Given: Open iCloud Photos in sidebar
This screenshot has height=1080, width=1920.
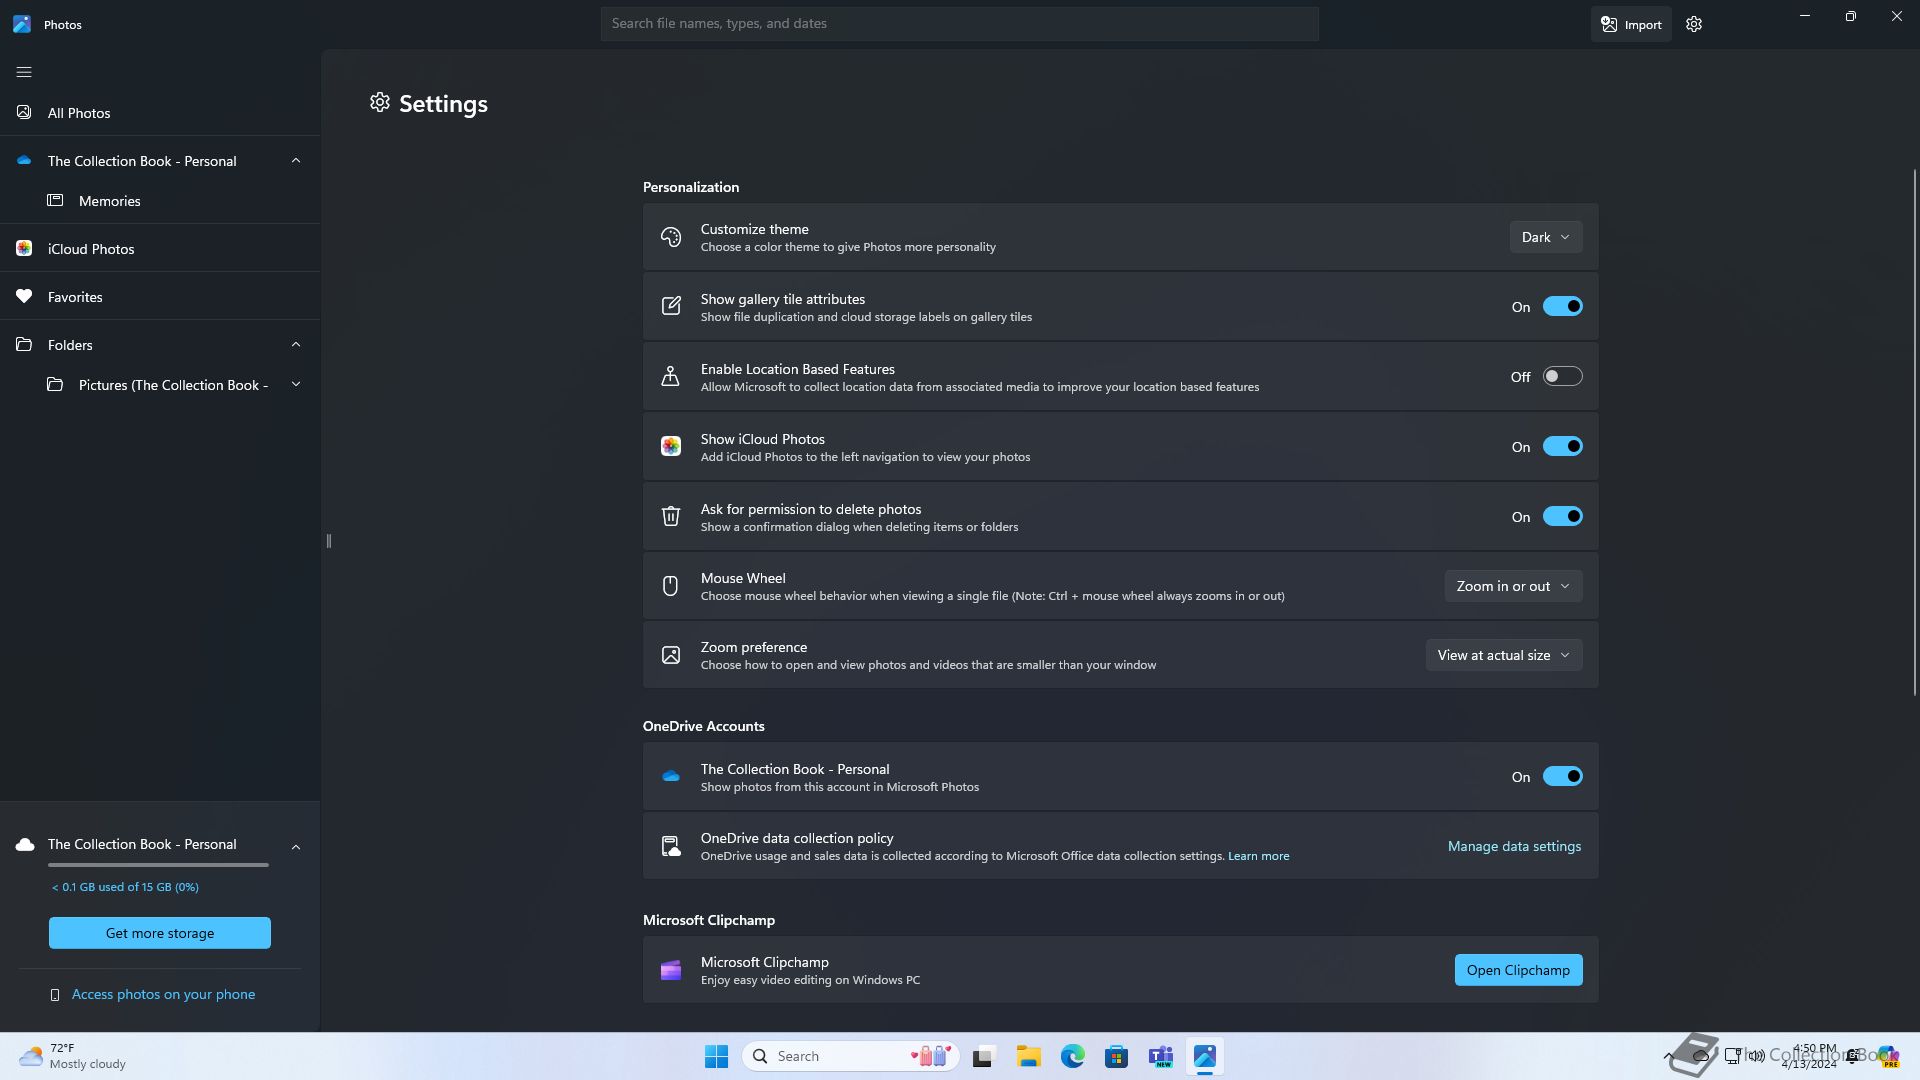Looking at the screenshot, I should [x=160, y=249].
